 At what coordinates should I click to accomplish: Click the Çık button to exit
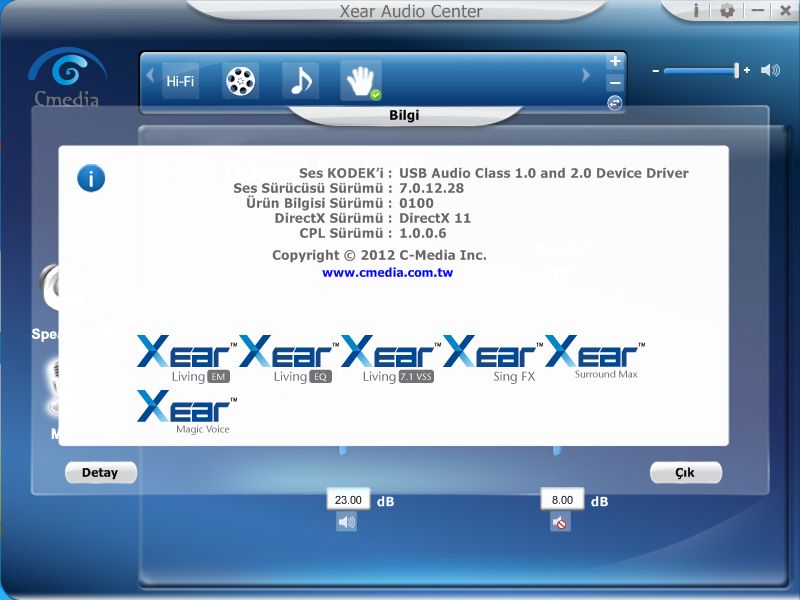685,472
